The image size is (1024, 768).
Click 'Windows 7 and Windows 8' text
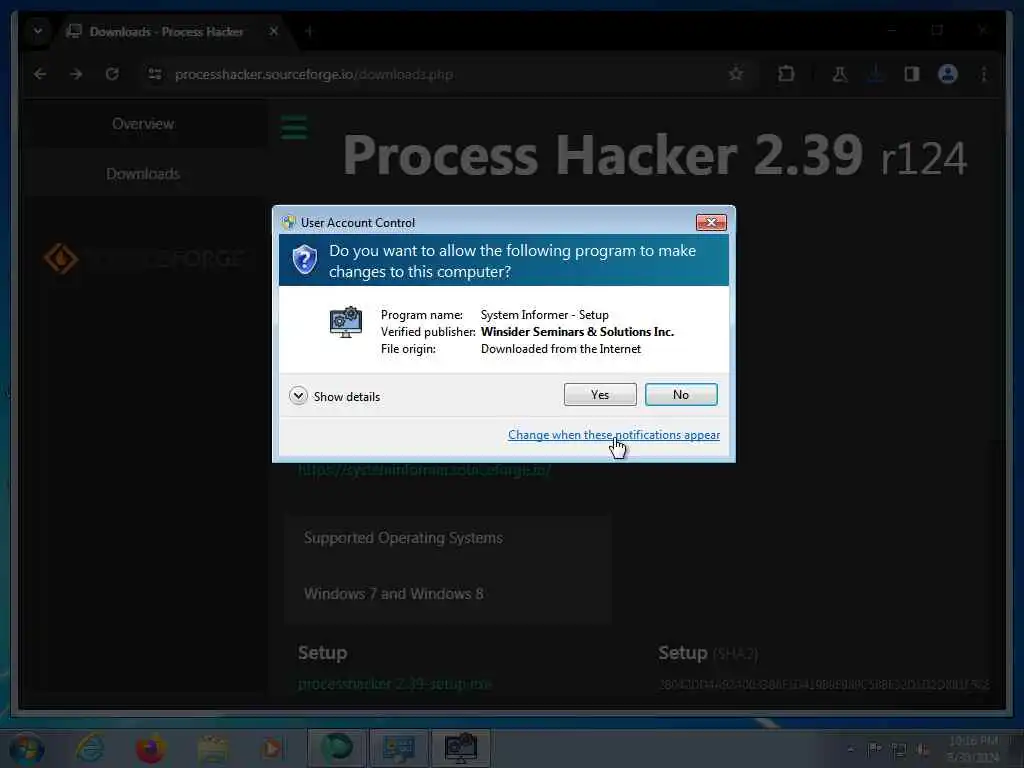[x=394, y=594]
